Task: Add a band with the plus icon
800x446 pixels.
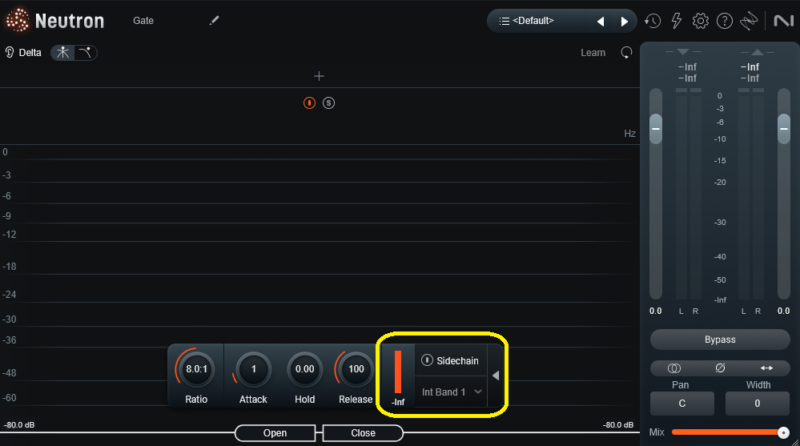Action: pos(319,77)
